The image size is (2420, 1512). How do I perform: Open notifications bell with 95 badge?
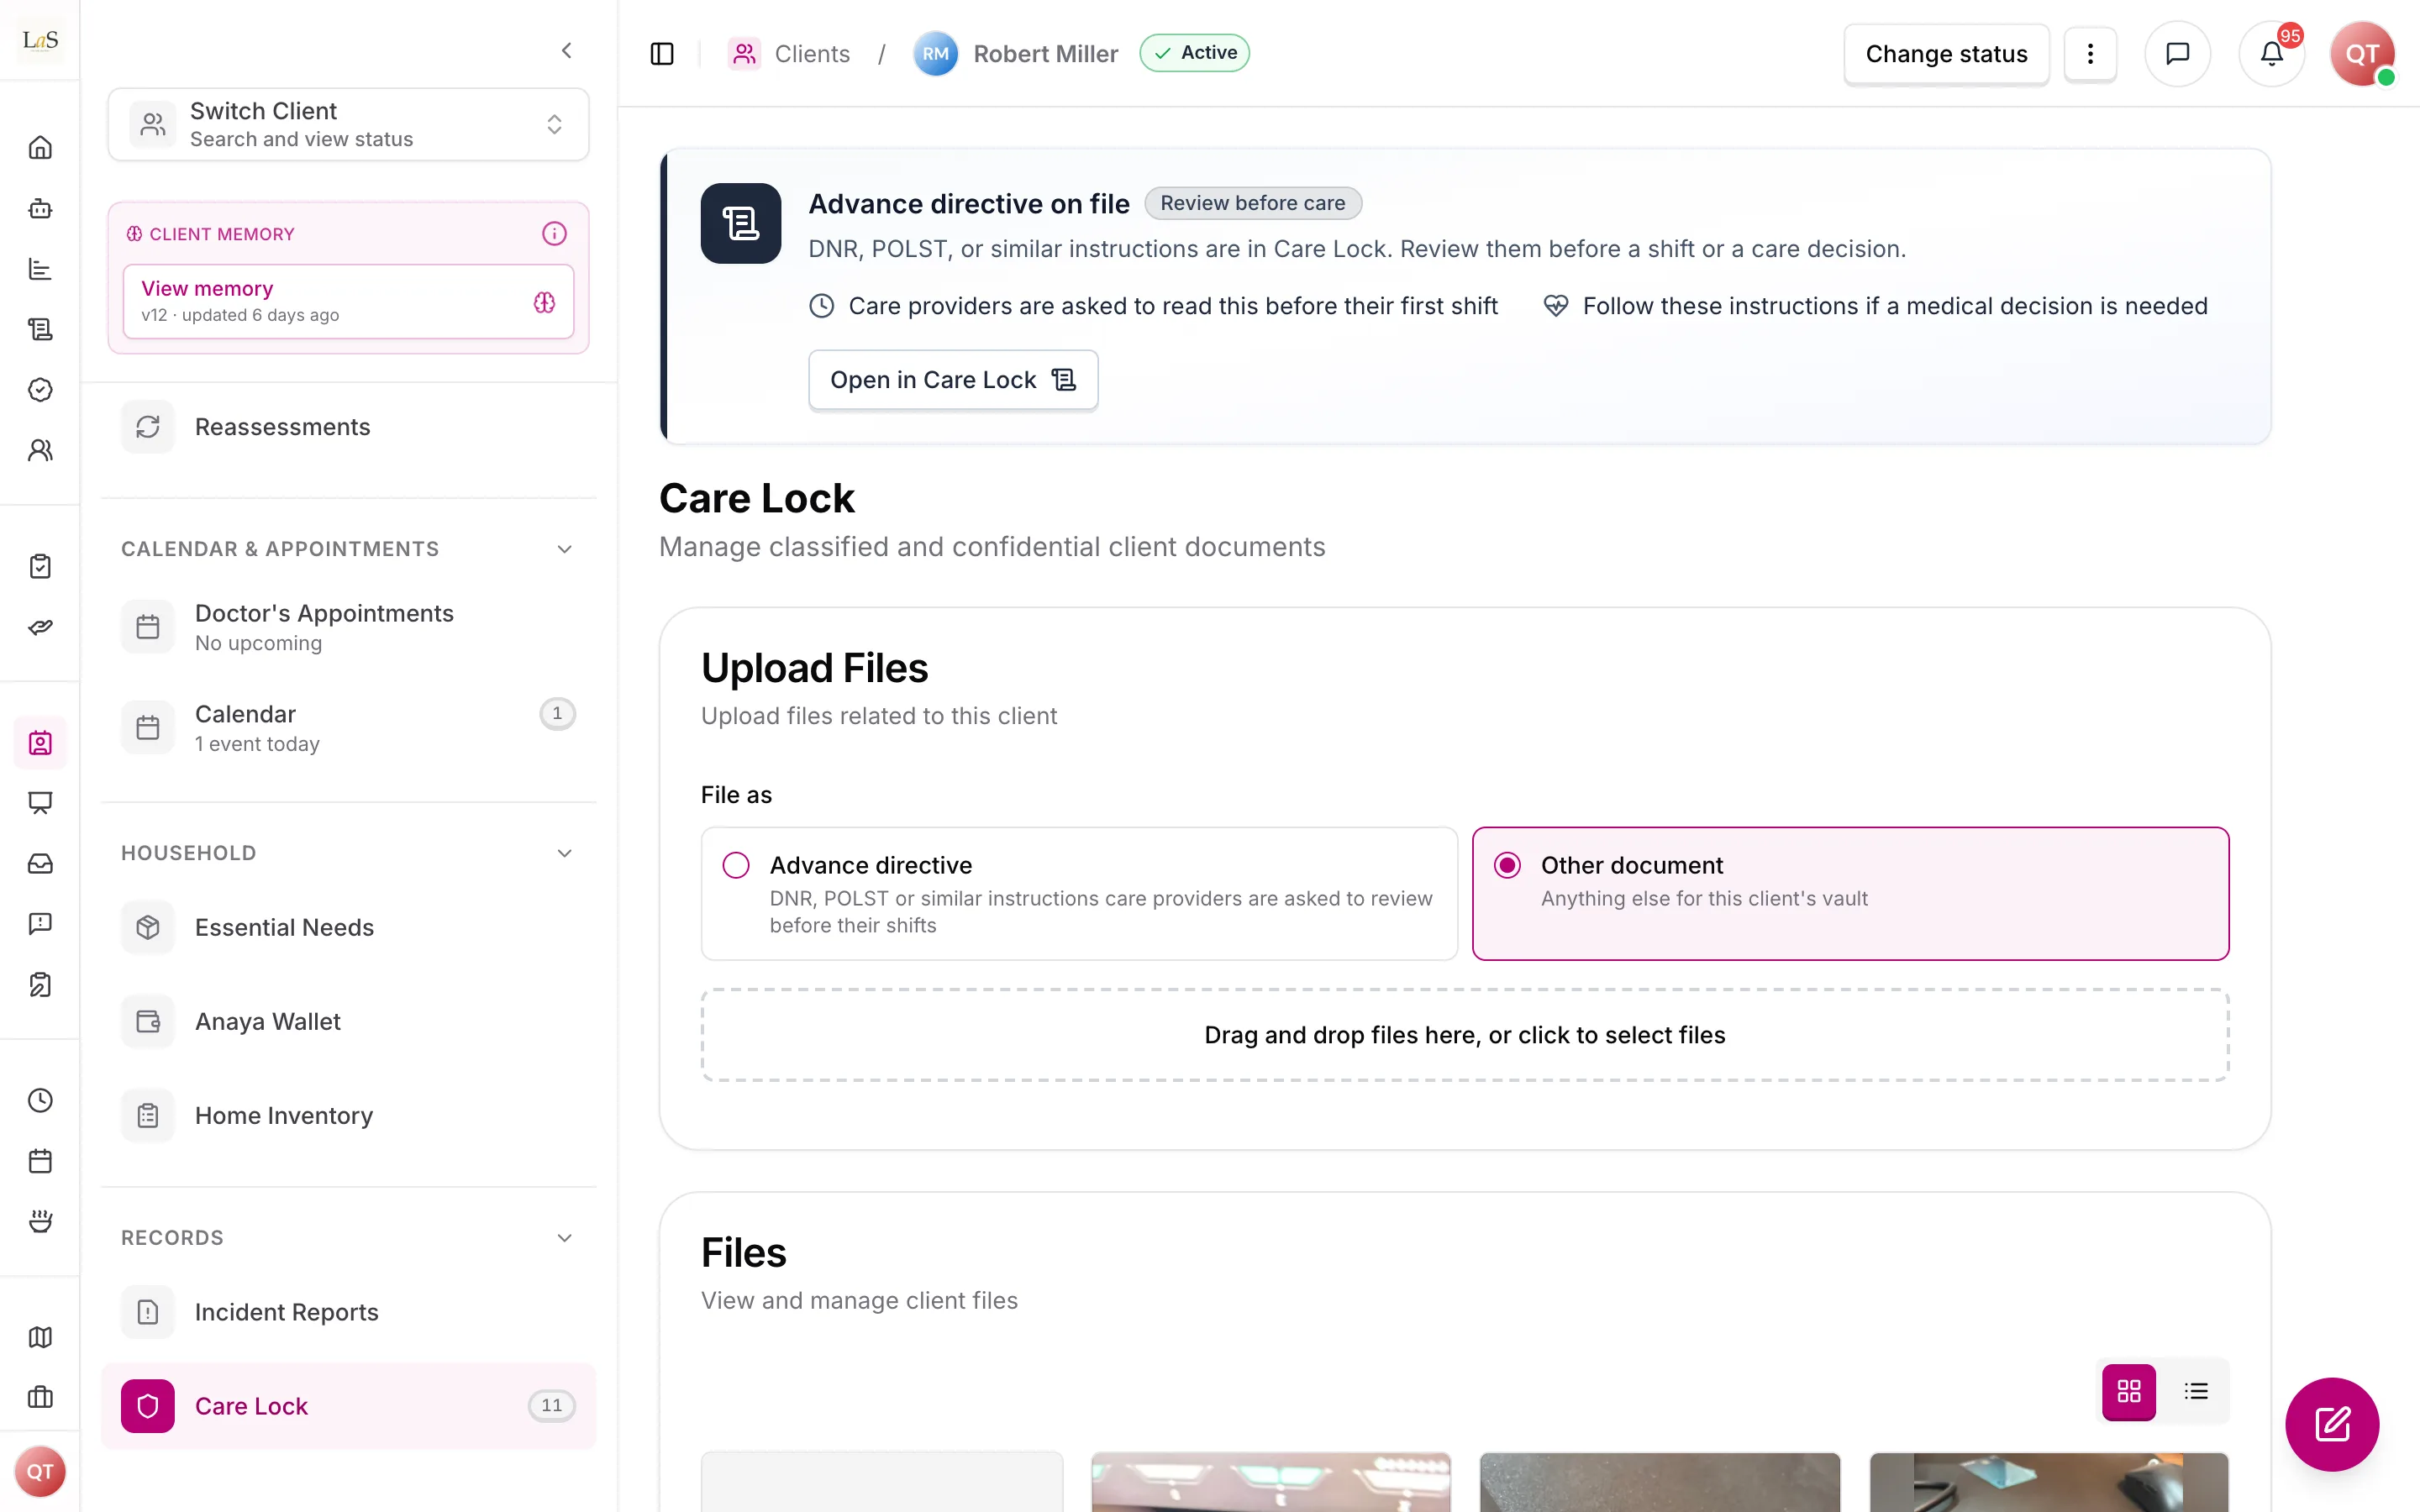click(x=2271, y=54)
